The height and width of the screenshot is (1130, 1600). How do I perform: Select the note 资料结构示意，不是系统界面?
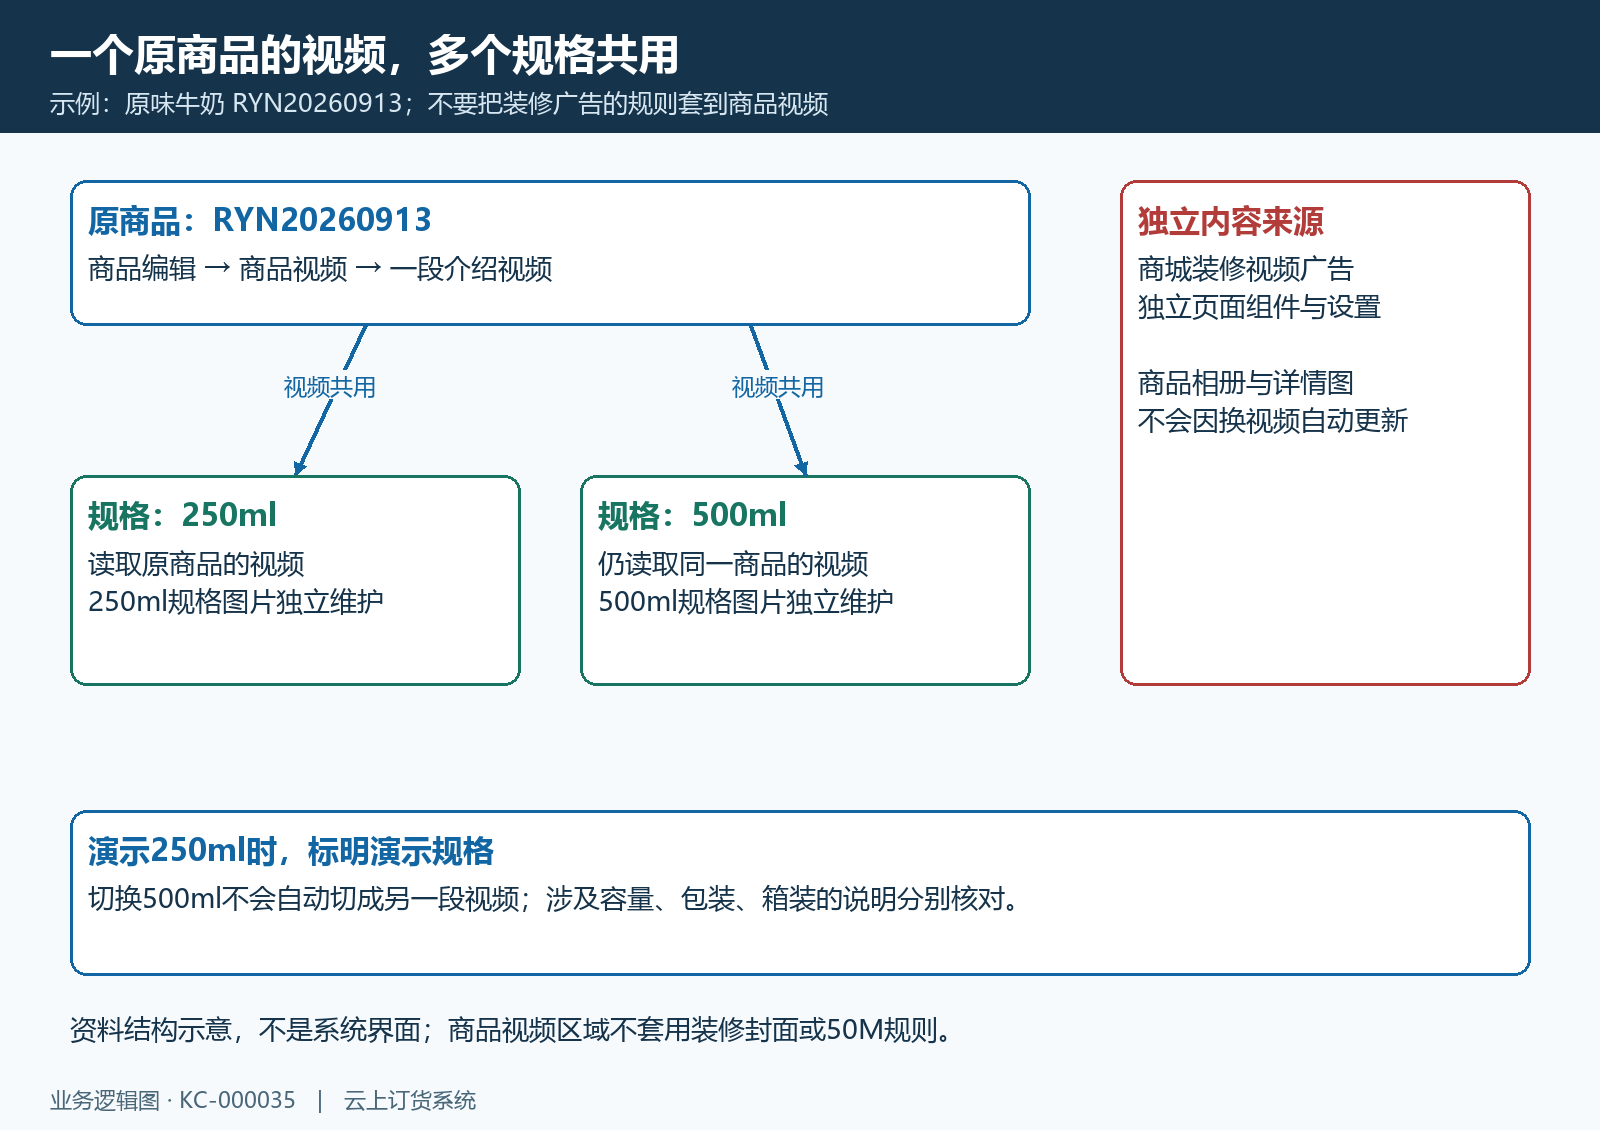click(x=245, y=1030)
